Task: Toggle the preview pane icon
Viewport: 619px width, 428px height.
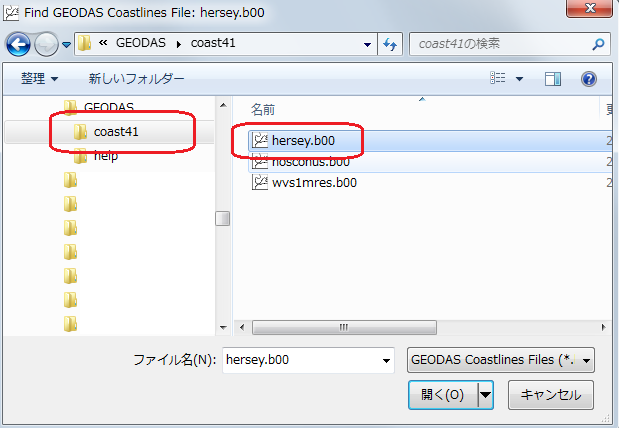Action: click(553, 79)
